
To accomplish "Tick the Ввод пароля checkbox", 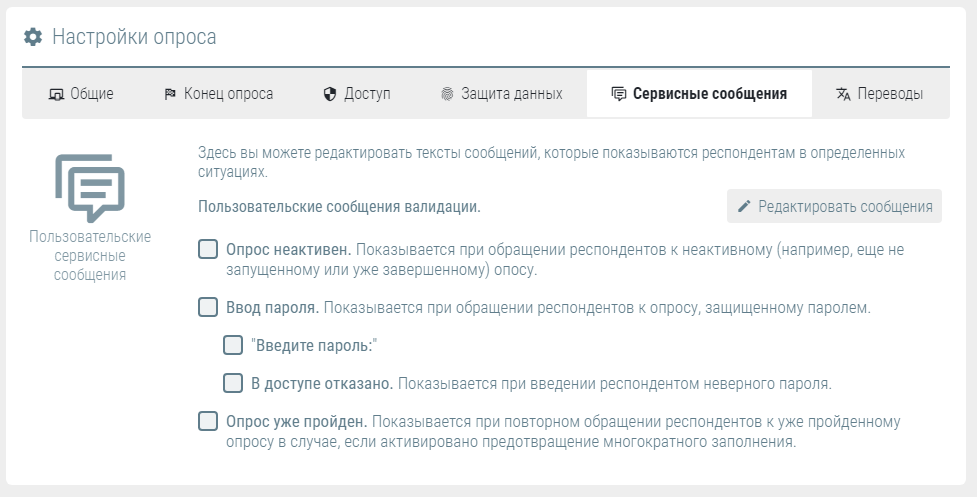I will 208,307.
